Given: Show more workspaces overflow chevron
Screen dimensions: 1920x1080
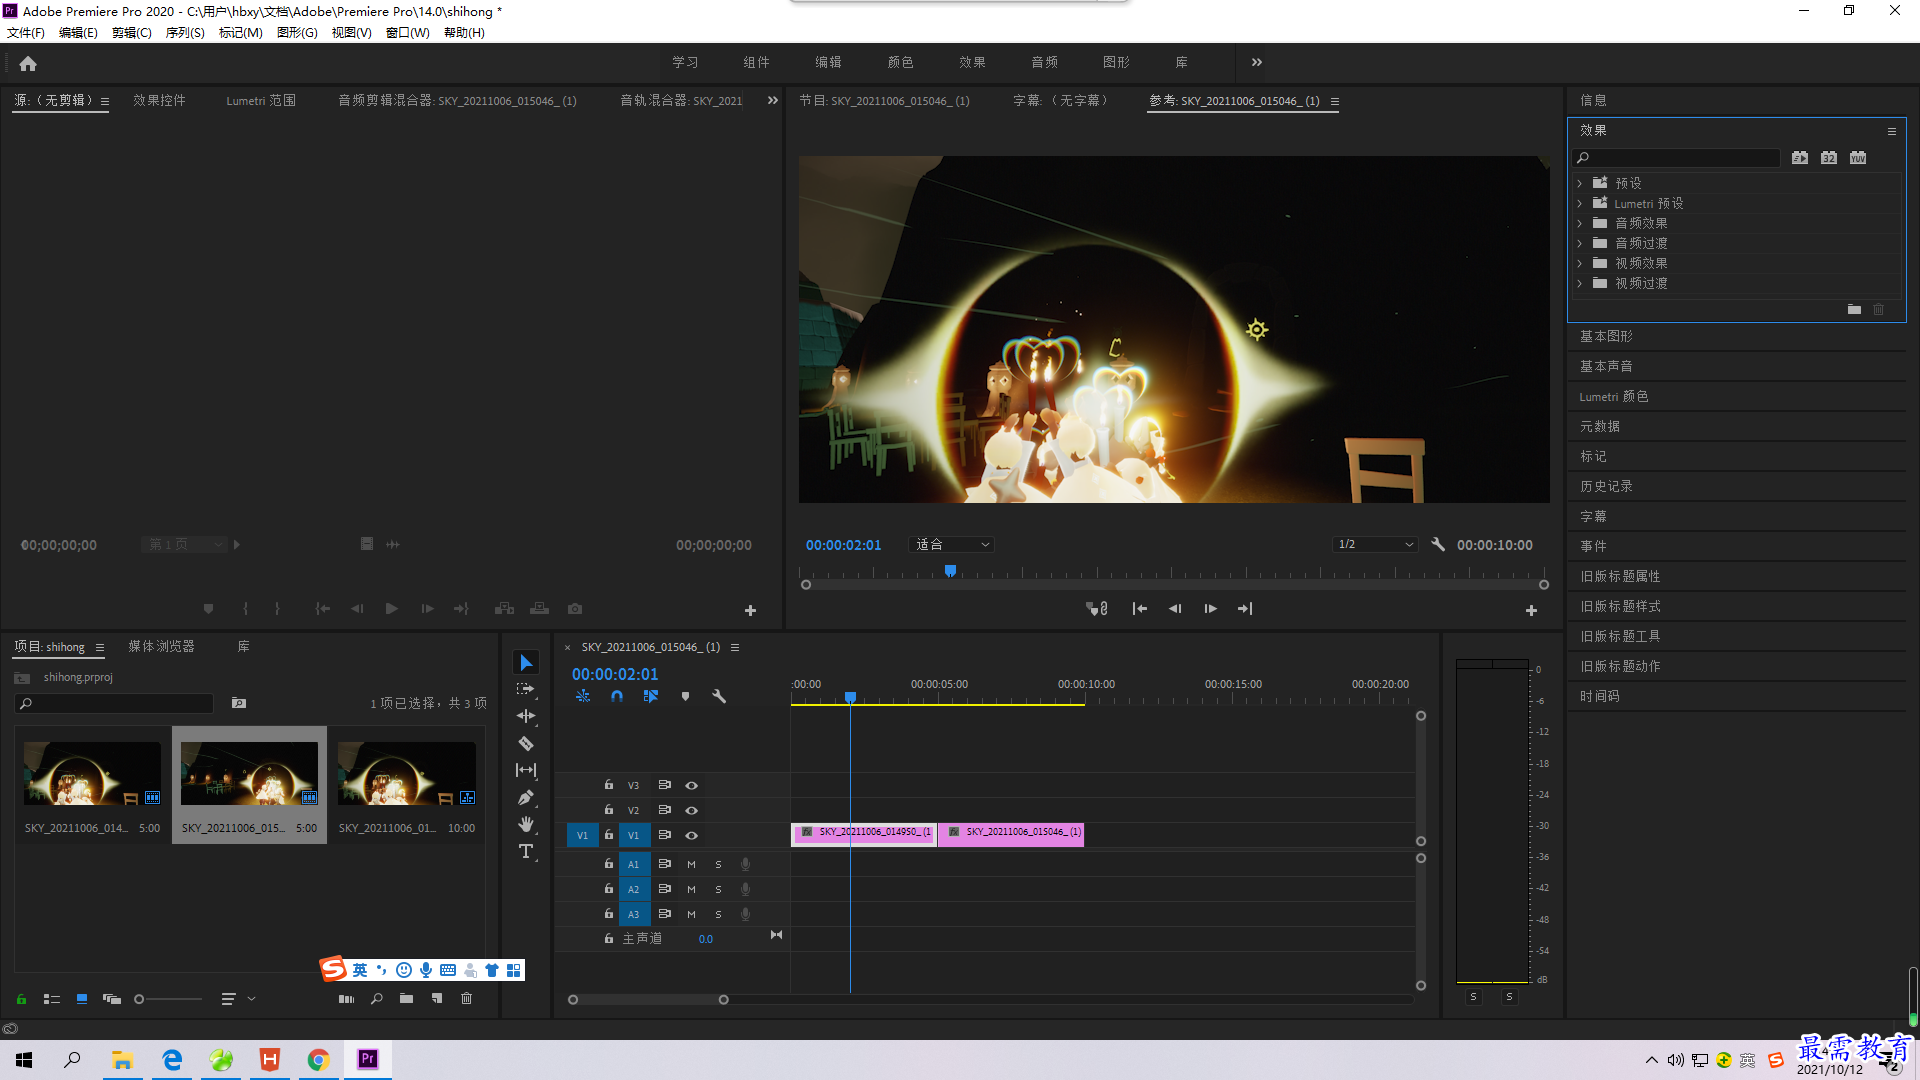Looking at the screenshot, I should click(1257, 63).
